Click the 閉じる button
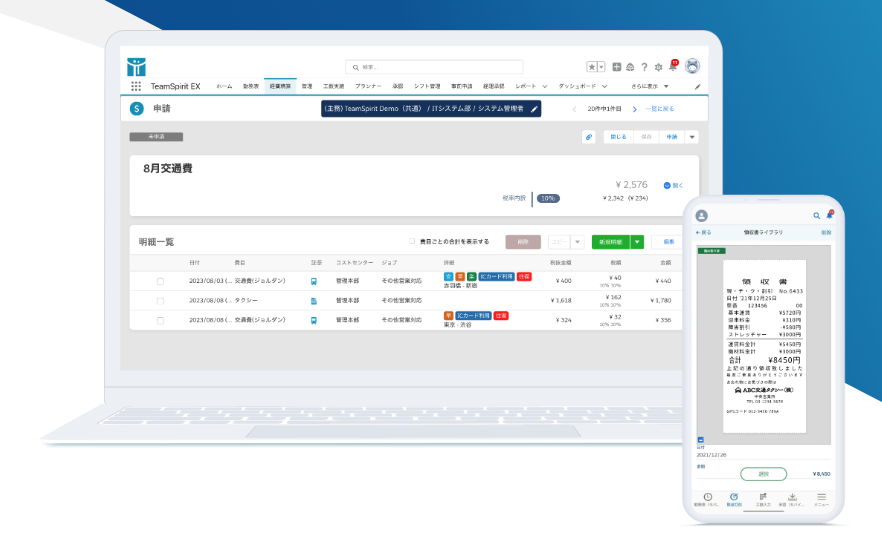 (618, 137)
